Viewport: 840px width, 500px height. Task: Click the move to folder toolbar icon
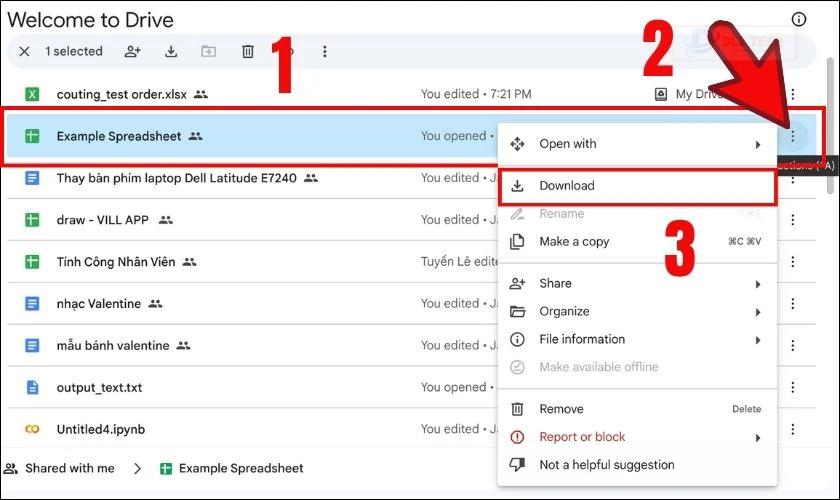click(x=208, y=51)
